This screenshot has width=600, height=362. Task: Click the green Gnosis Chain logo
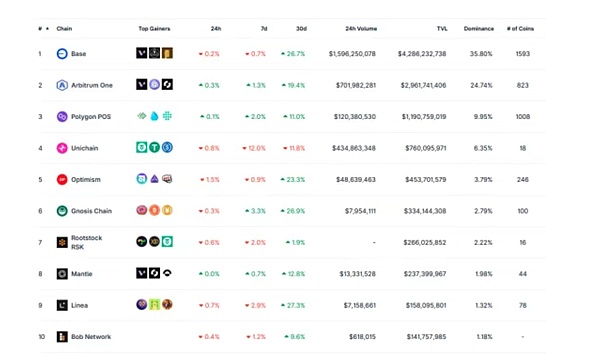(62, 210)
